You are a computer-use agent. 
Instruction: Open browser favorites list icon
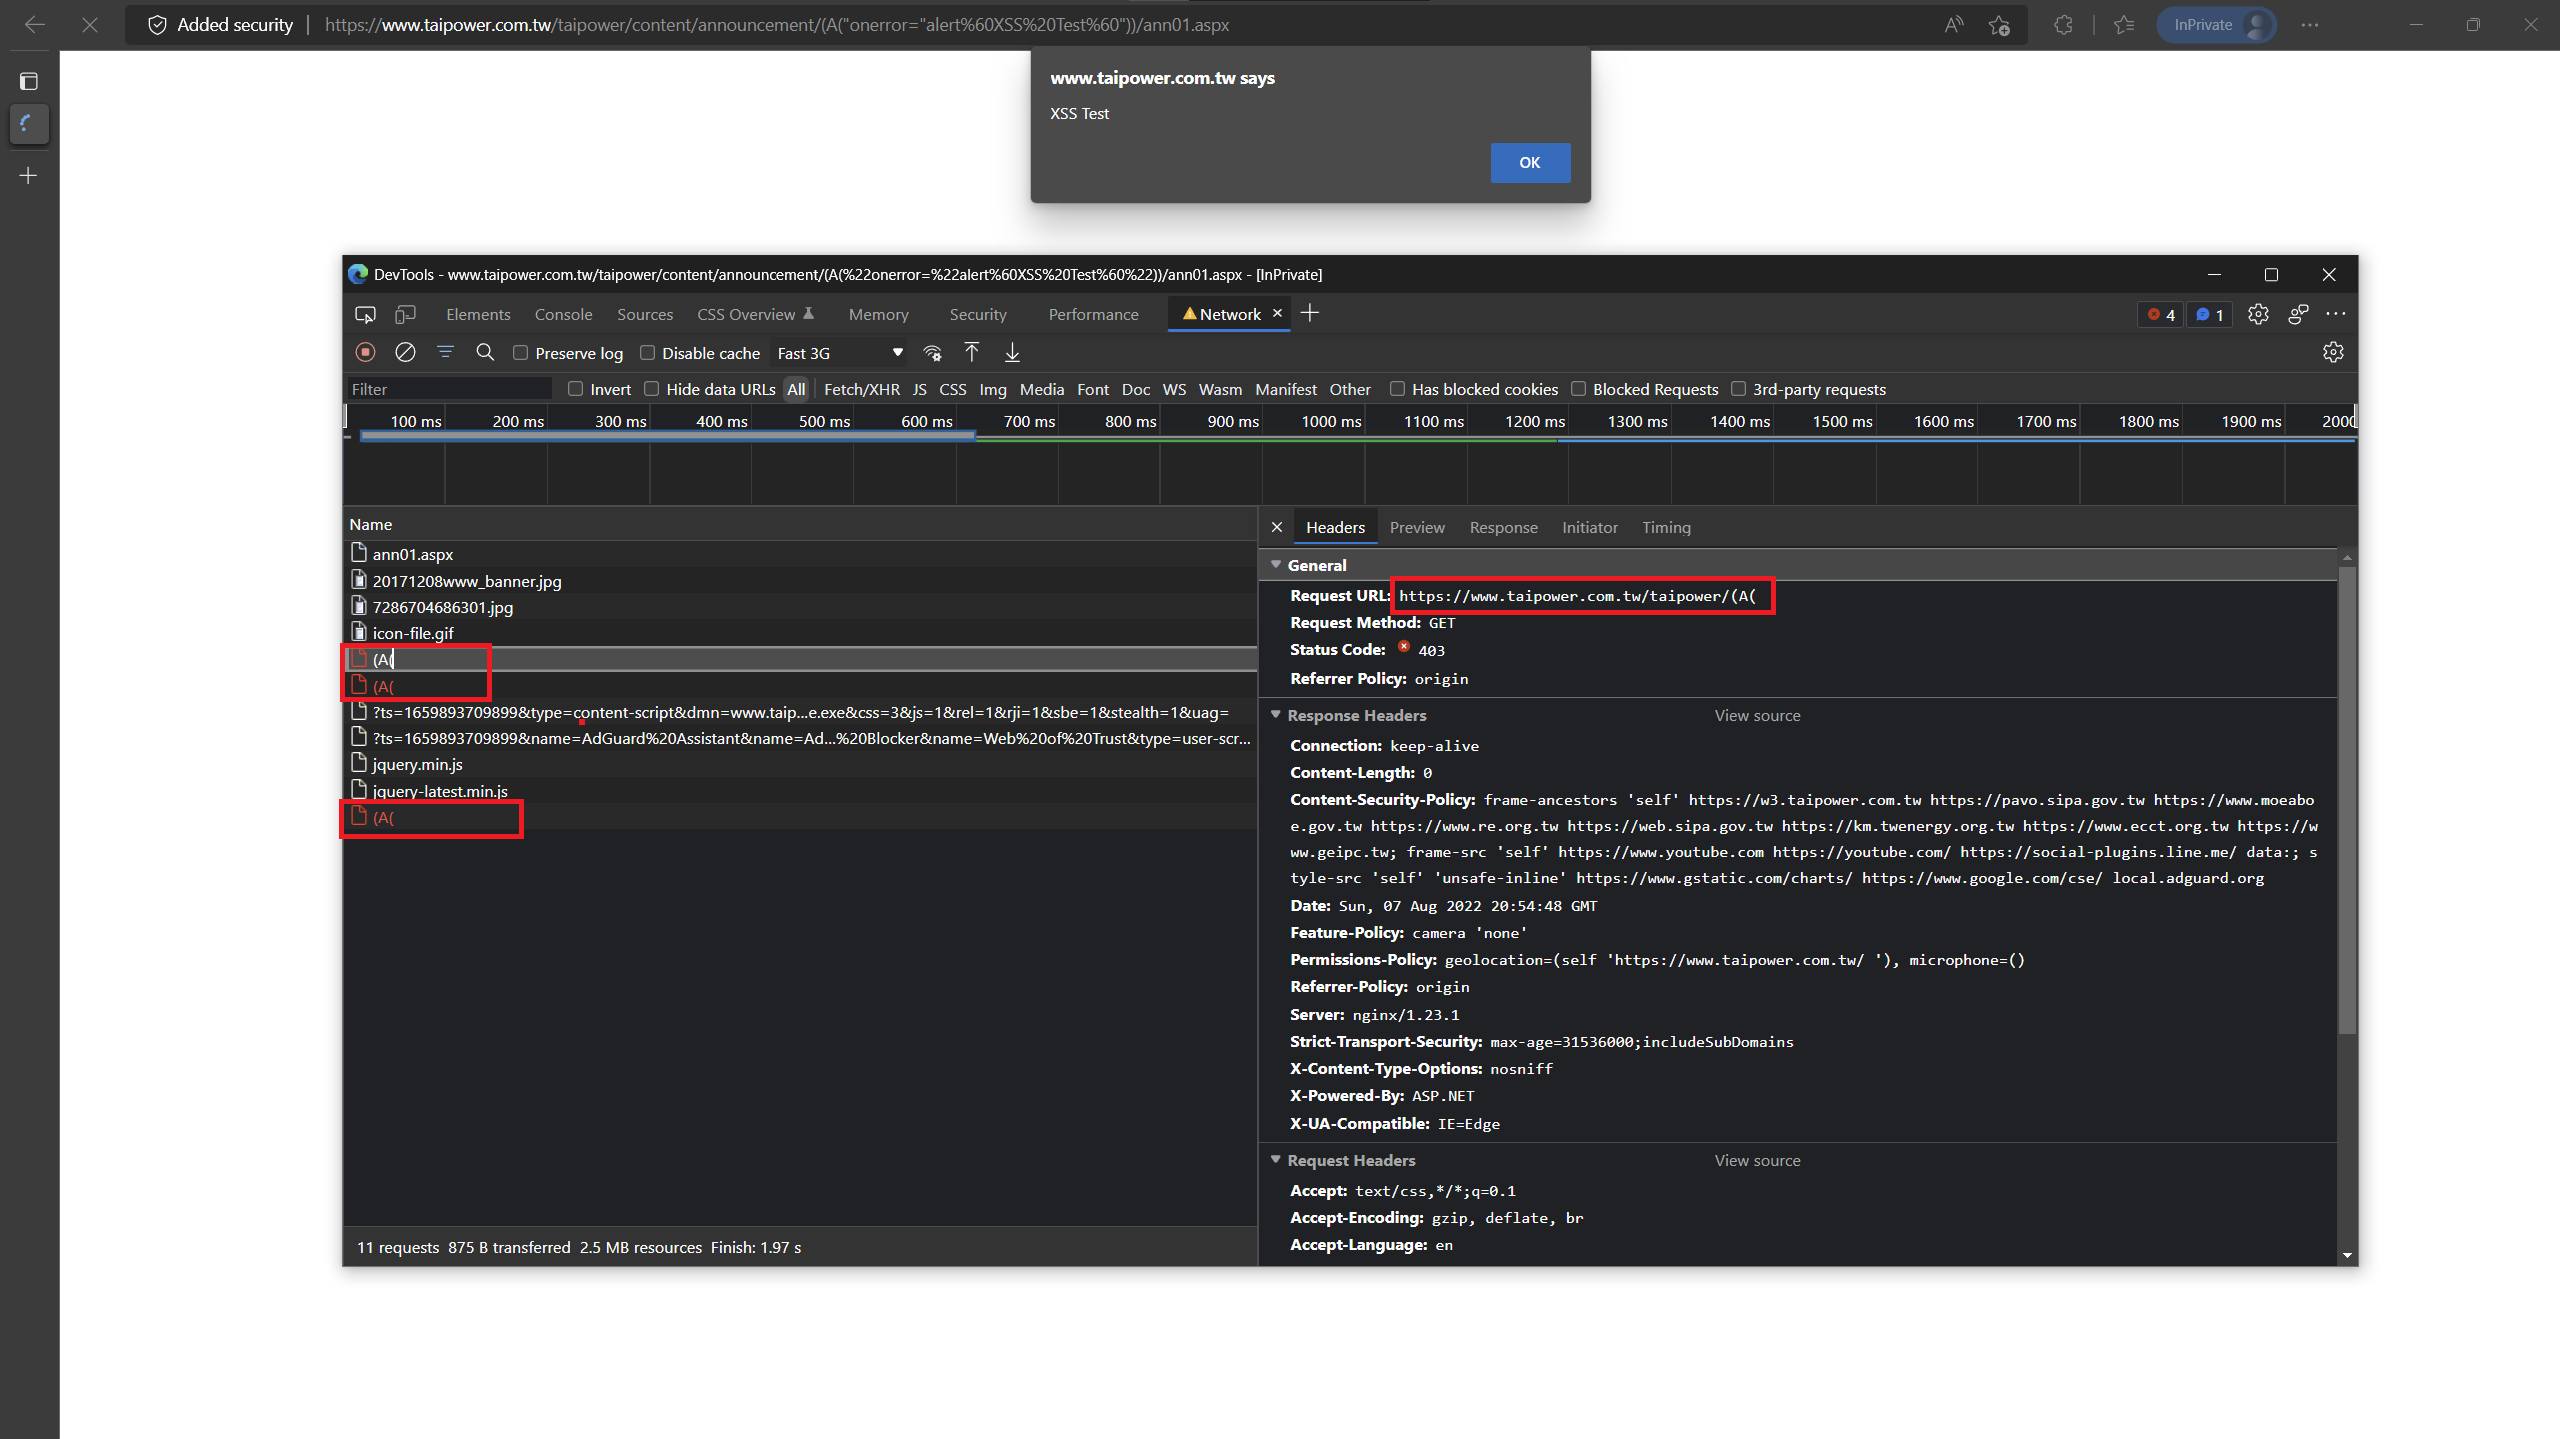2124,25
